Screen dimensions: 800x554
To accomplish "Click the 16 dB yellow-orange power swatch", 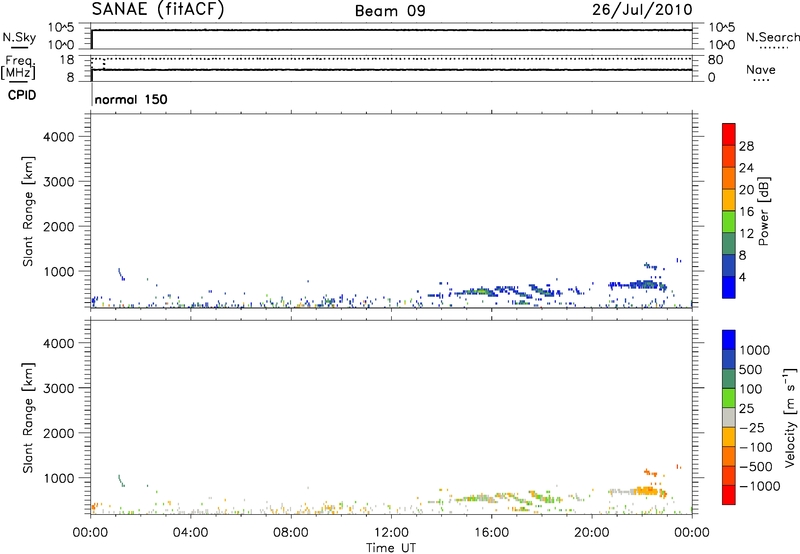I will click(729, 199).
